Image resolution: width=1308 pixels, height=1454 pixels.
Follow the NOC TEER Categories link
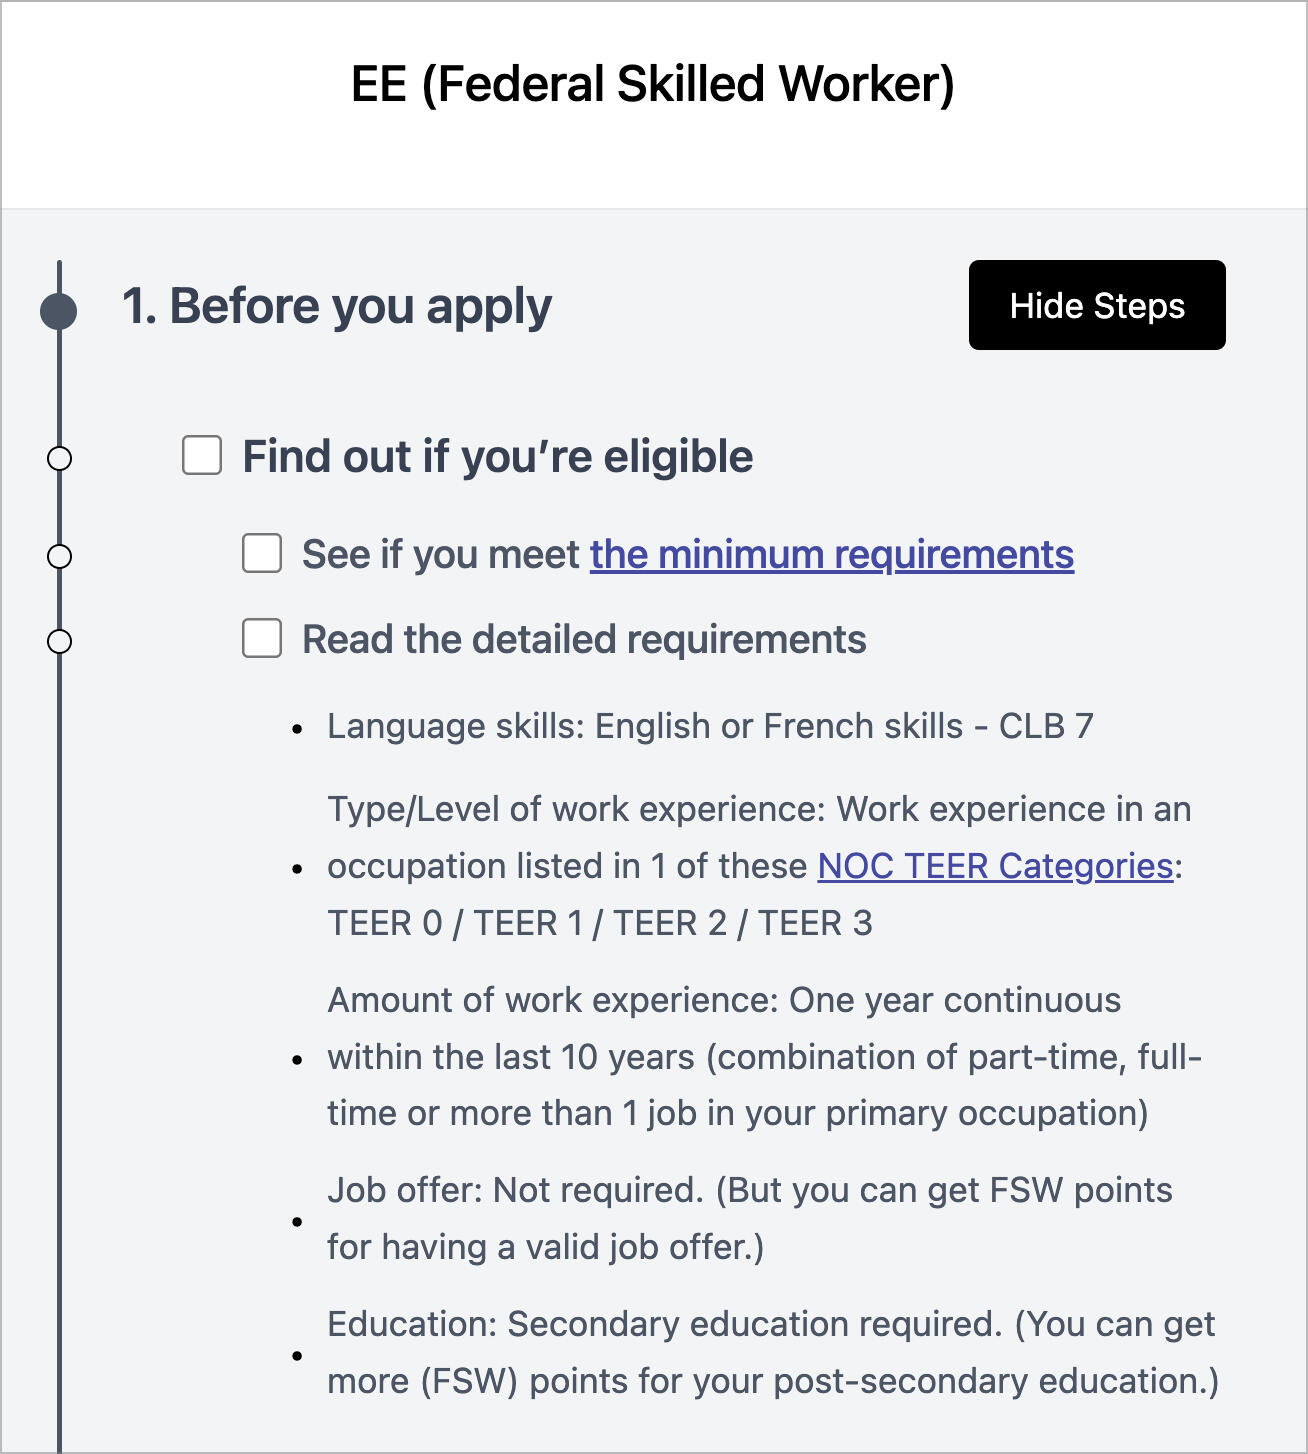995,866
